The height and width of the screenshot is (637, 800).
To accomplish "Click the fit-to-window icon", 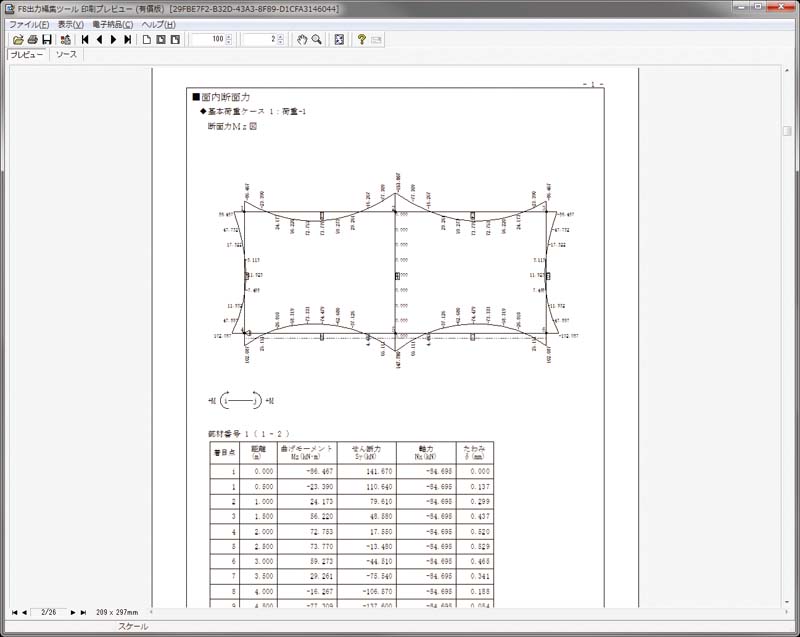I will click(x=339, y=39).
